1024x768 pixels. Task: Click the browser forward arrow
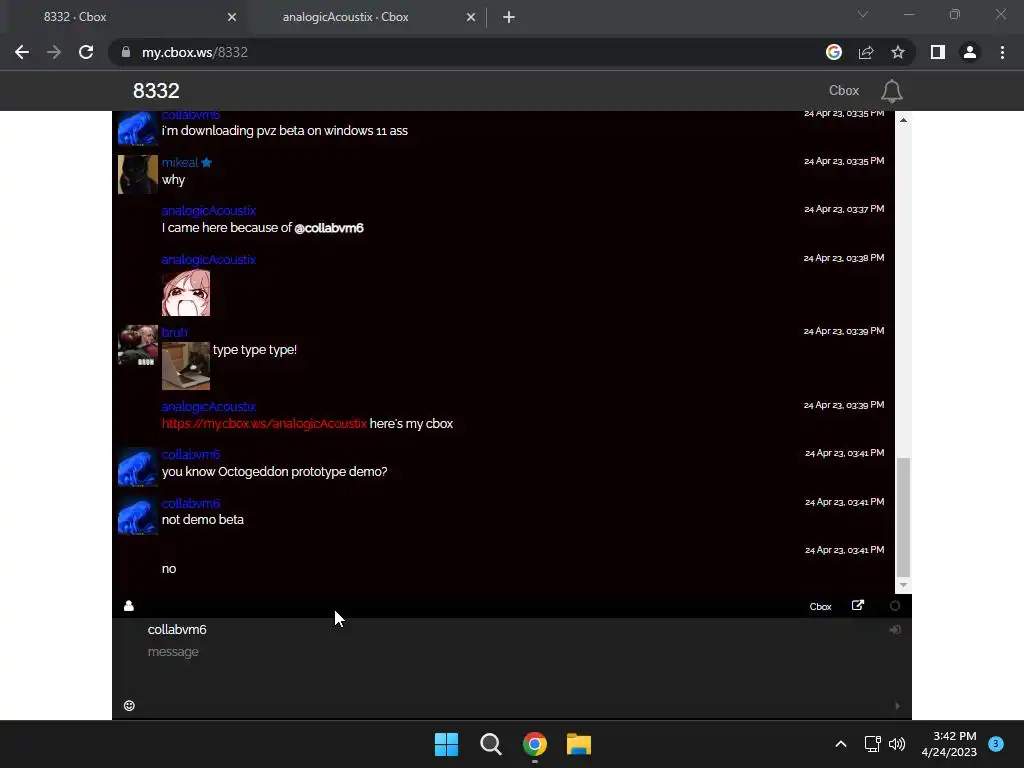[x=54, y=52]
